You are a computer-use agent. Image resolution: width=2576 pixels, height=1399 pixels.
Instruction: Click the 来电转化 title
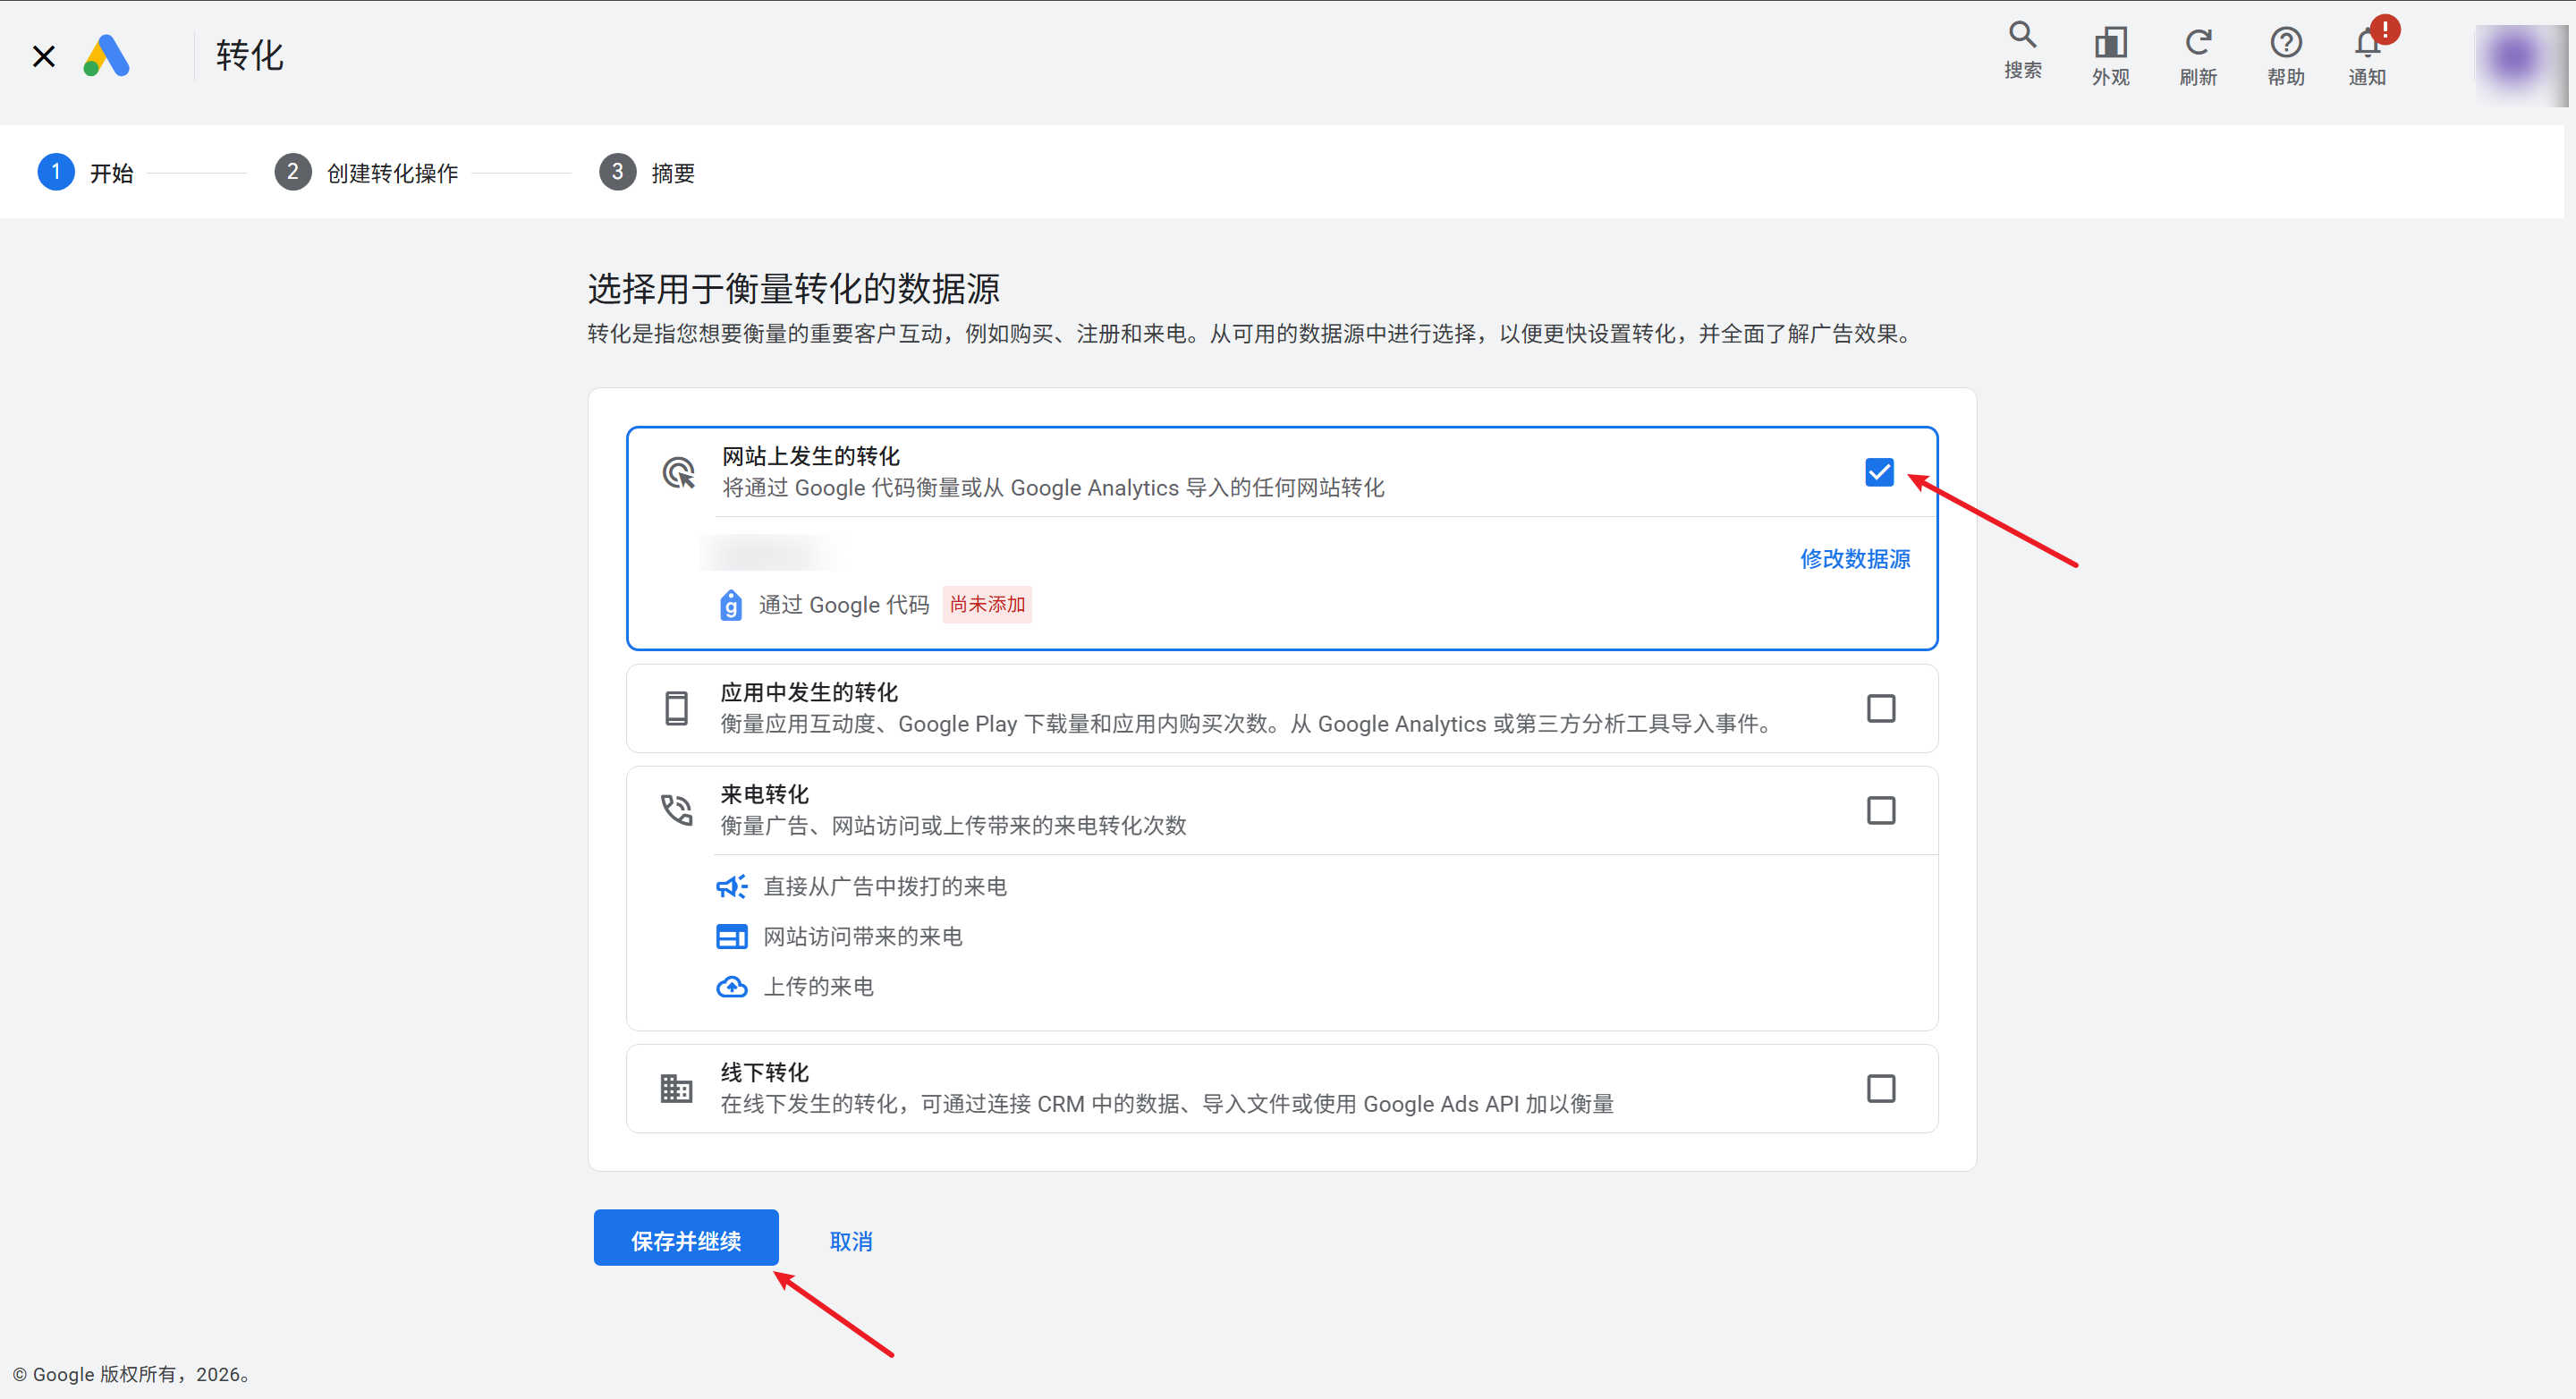tap(765, 794)
